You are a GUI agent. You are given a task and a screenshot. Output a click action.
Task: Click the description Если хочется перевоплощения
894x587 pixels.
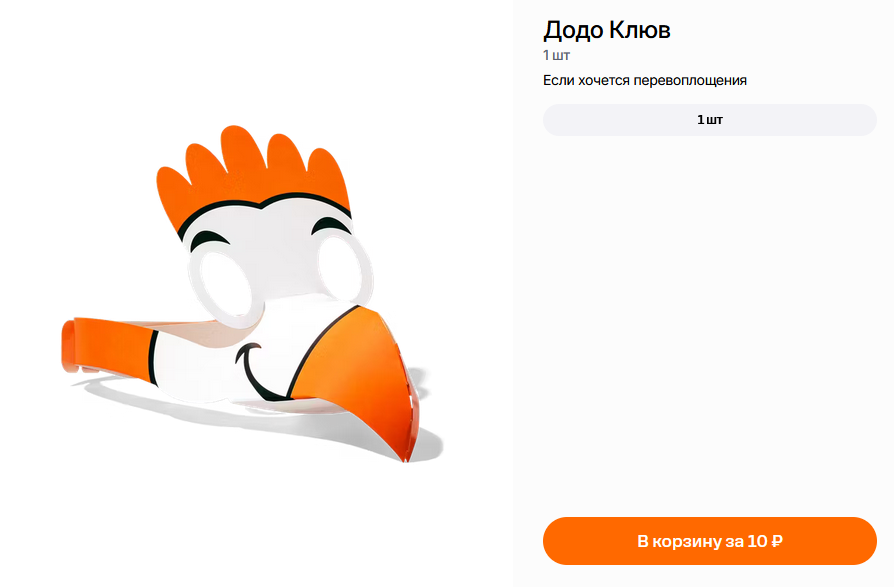(645, 80)
